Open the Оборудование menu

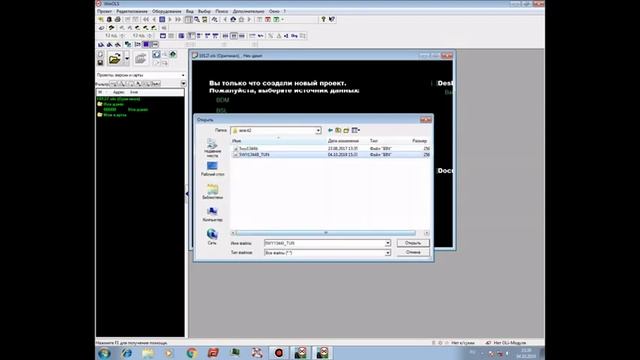167,11
